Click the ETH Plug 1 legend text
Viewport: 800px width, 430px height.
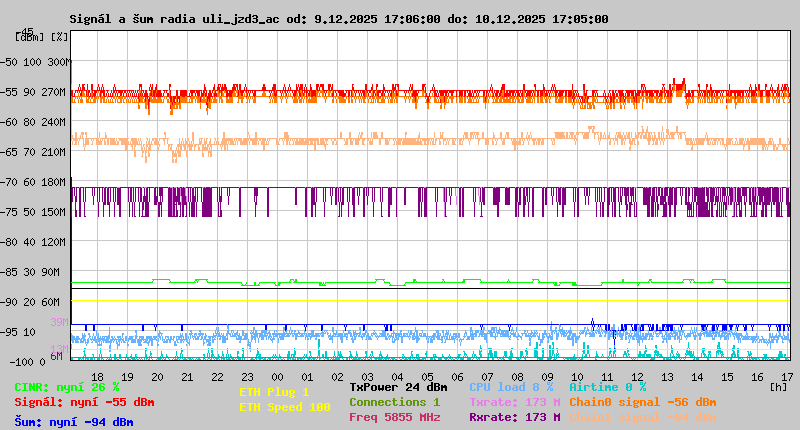pos(274,392)
